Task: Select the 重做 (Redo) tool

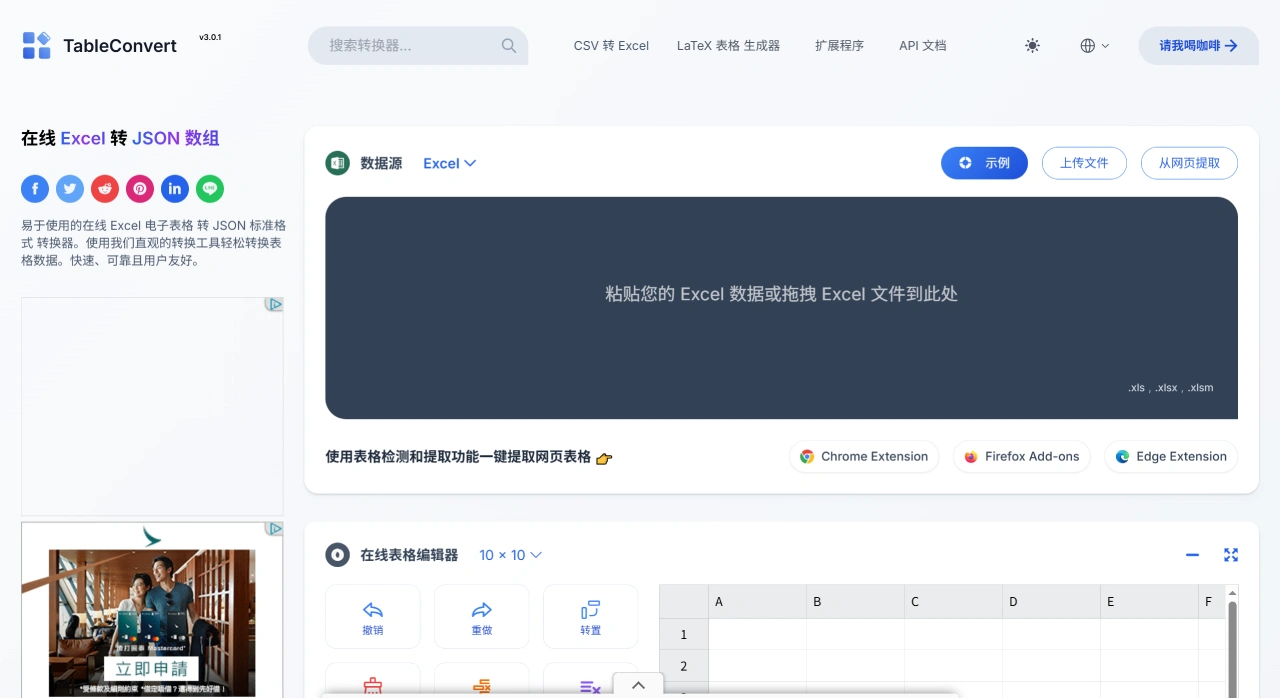Action: [481, 616]
